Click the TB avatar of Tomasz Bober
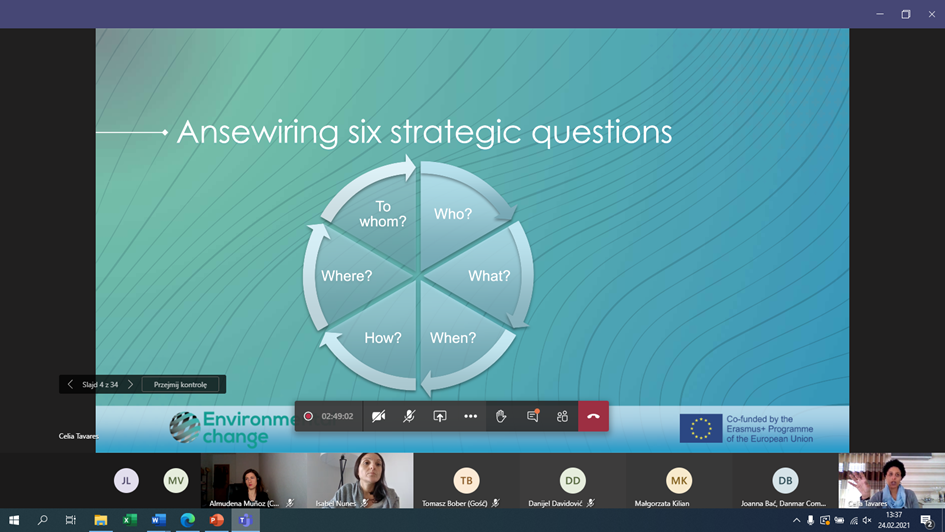 [466, 481]
